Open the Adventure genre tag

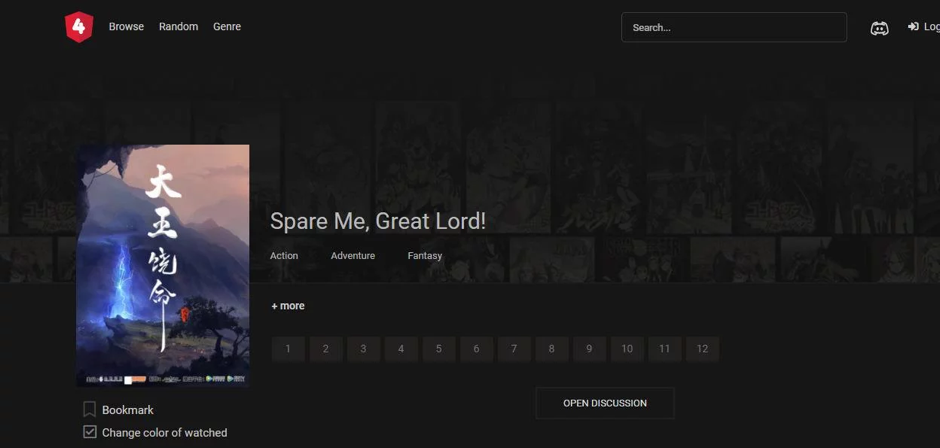pyautogui.click(x=352, y=255)
